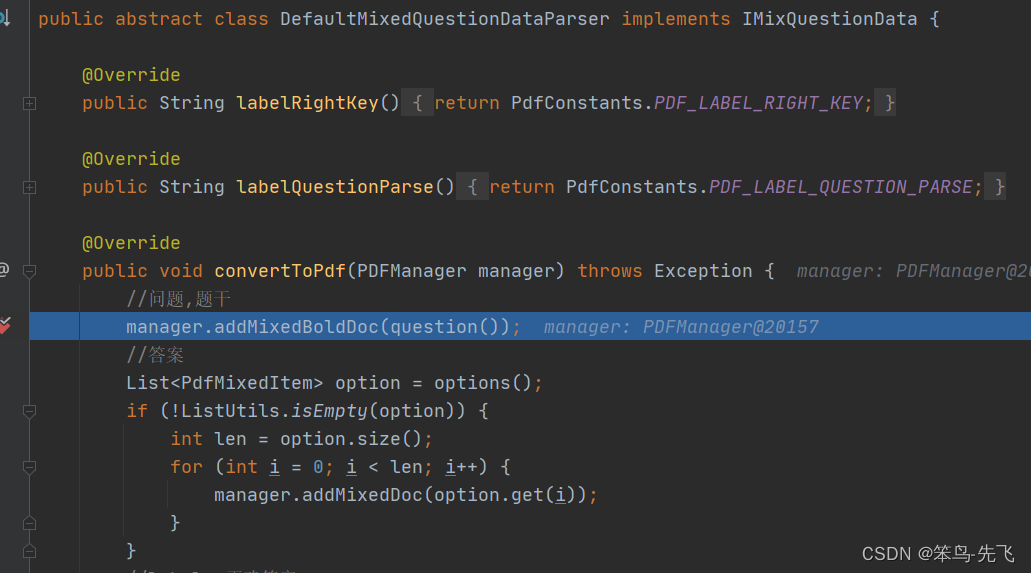Click the fold end marker at the if block's closing brace
The width and height of the screenshot is (1031, 573).
click(x=30, y=551)
